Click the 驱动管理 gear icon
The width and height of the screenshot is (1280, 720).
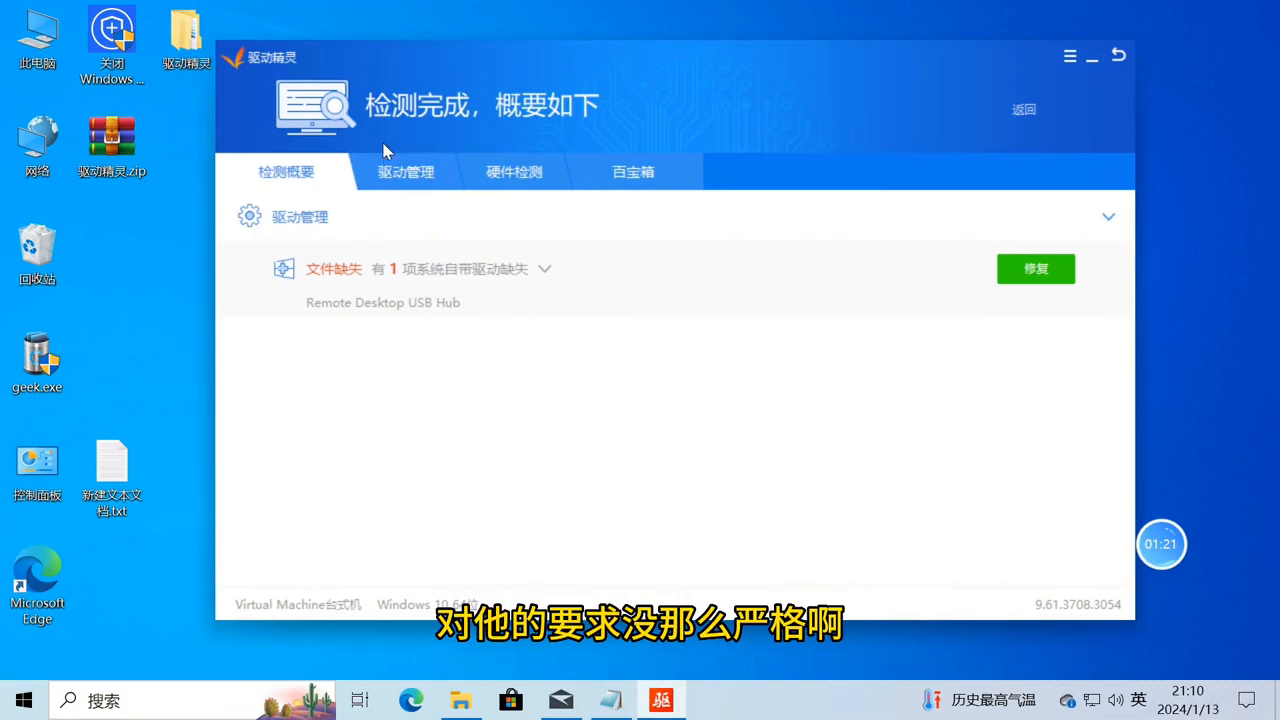pos(249,216)
